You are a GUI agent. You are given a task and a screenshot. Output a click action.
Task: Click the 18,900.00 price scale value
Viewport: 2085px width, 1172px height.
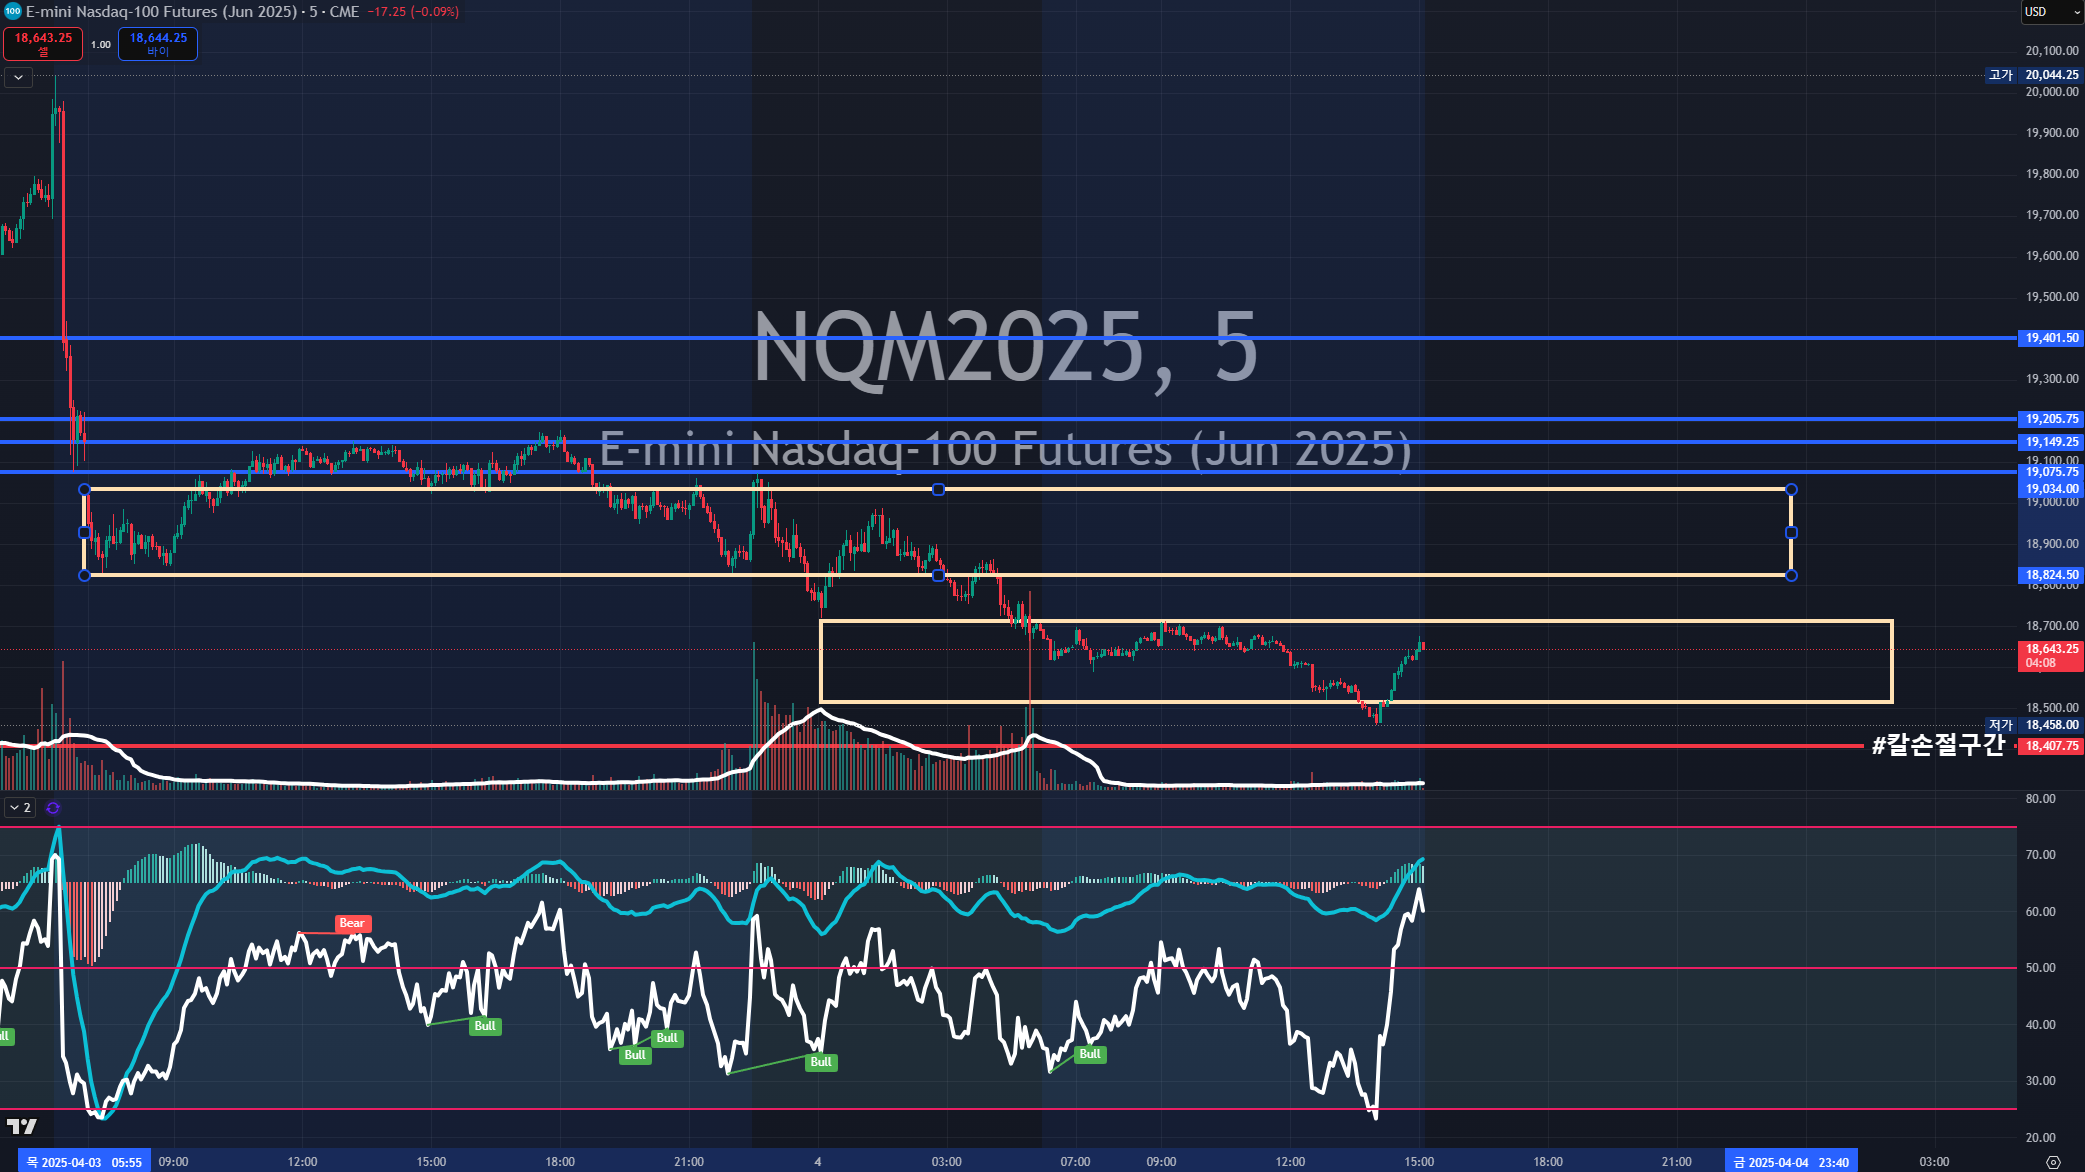click(x=2051, y=544)
